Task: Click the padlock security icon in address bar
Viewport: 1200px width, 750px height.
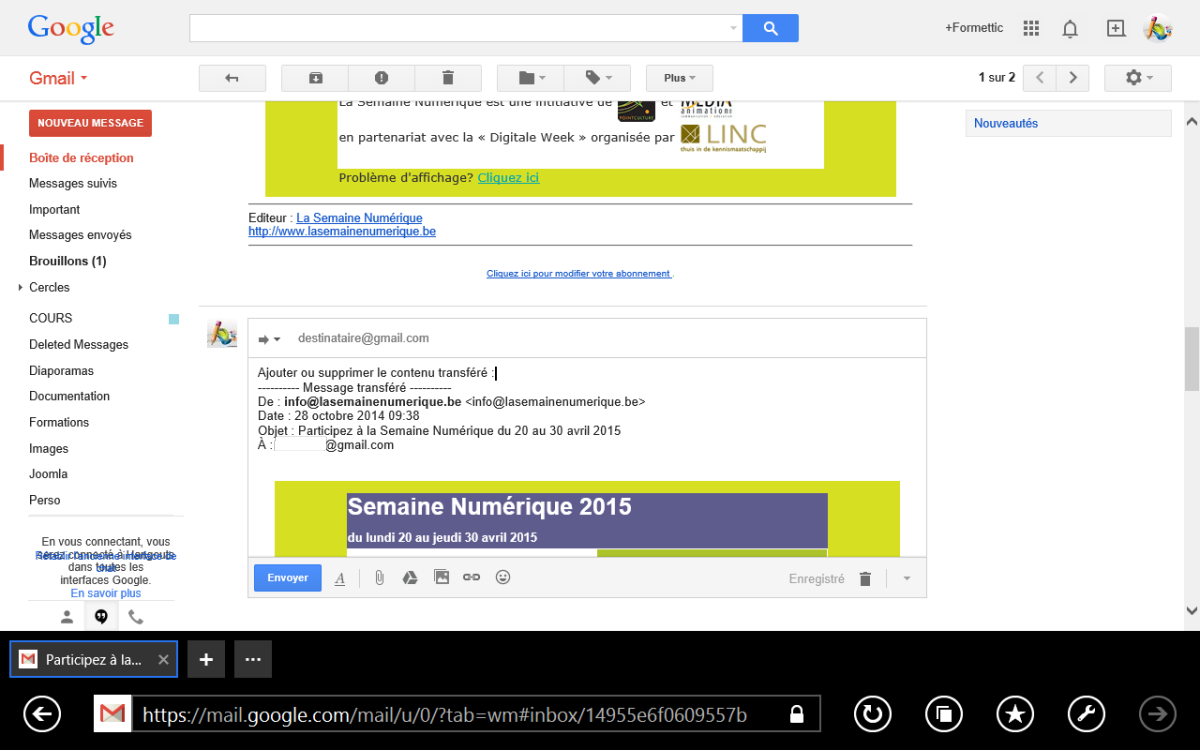Action: point(796,714)
